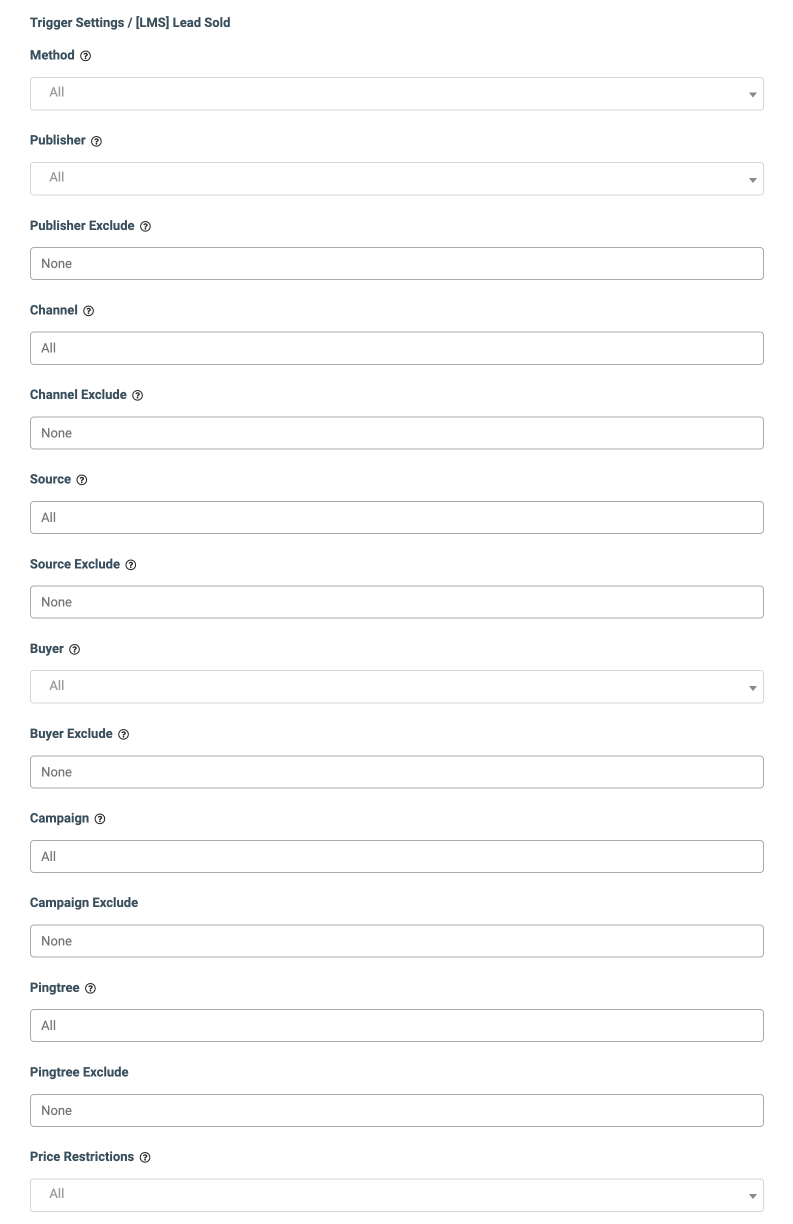Open the Method dropdown
The height and width of the screenshot is (1224, 793).
[x=397, y=93]
